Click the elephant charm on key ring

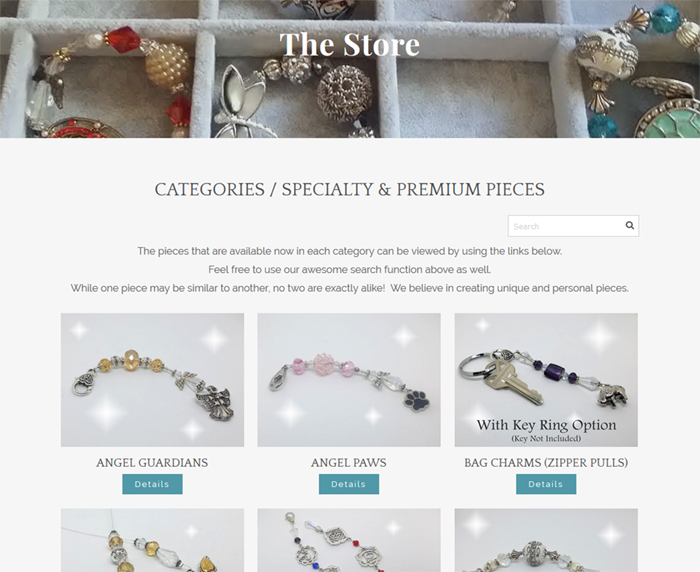coord(613,395)
